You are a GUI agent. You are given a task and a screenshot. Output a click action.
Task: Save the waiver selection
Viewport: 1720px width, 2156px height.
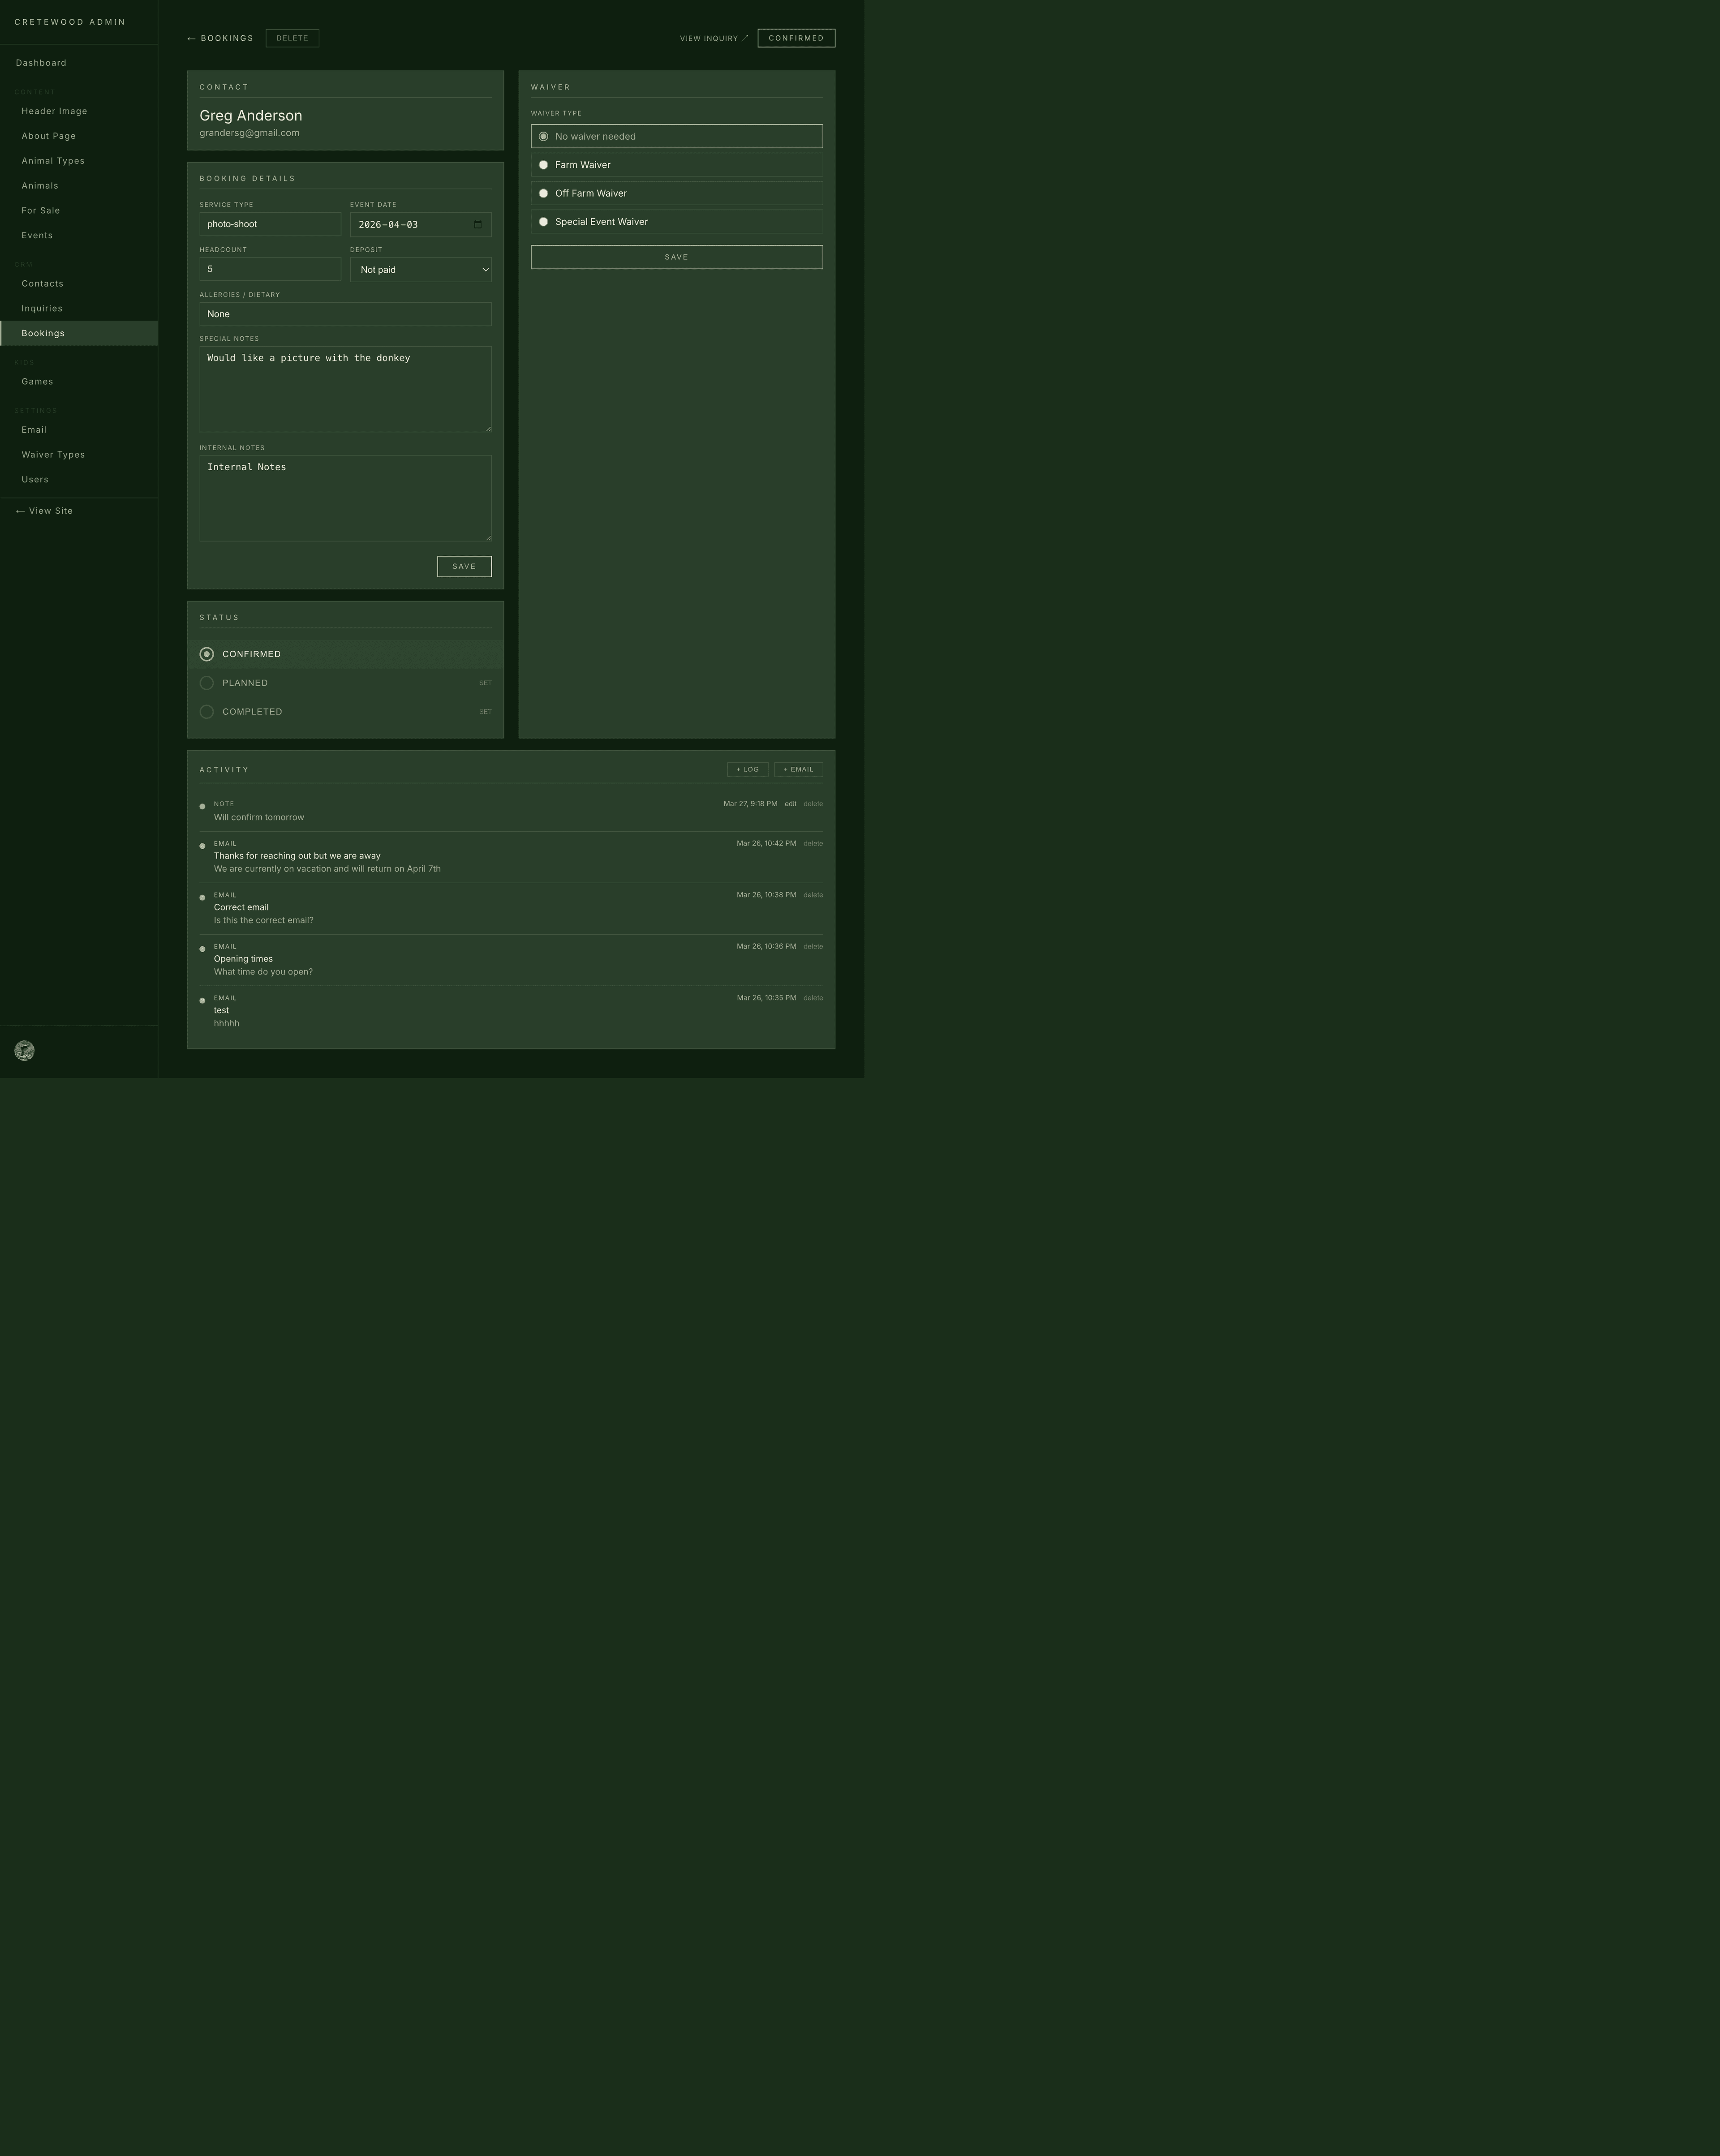click(676, 257)
